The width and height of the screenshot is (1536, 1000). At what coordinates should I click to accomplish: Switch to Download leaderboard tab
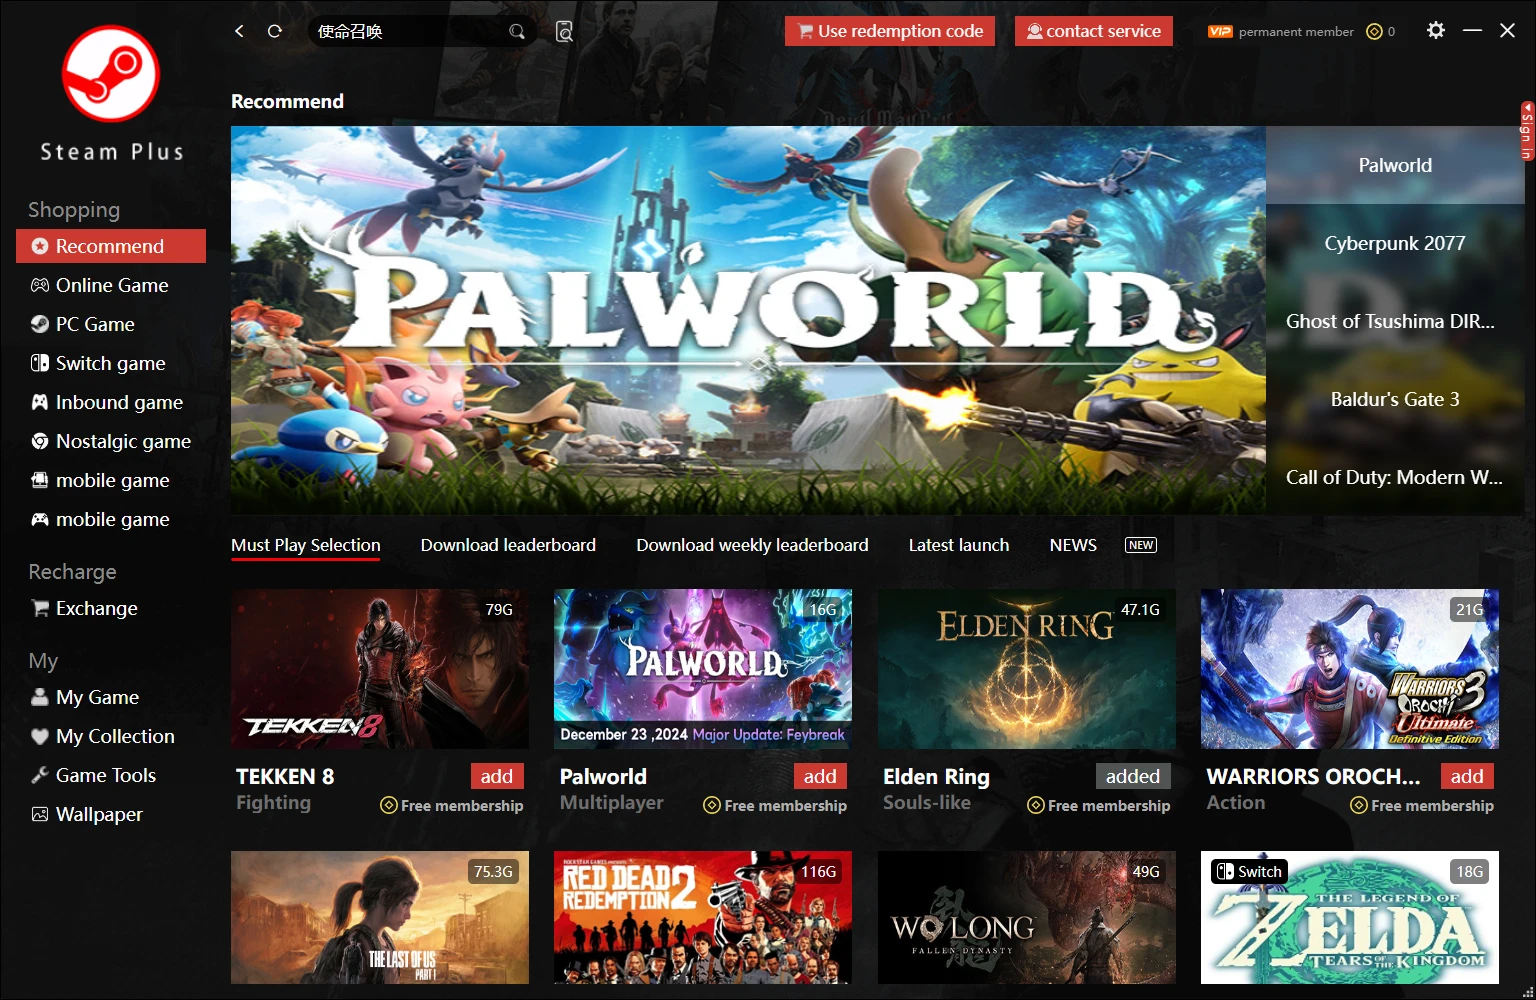click(508, 545)
